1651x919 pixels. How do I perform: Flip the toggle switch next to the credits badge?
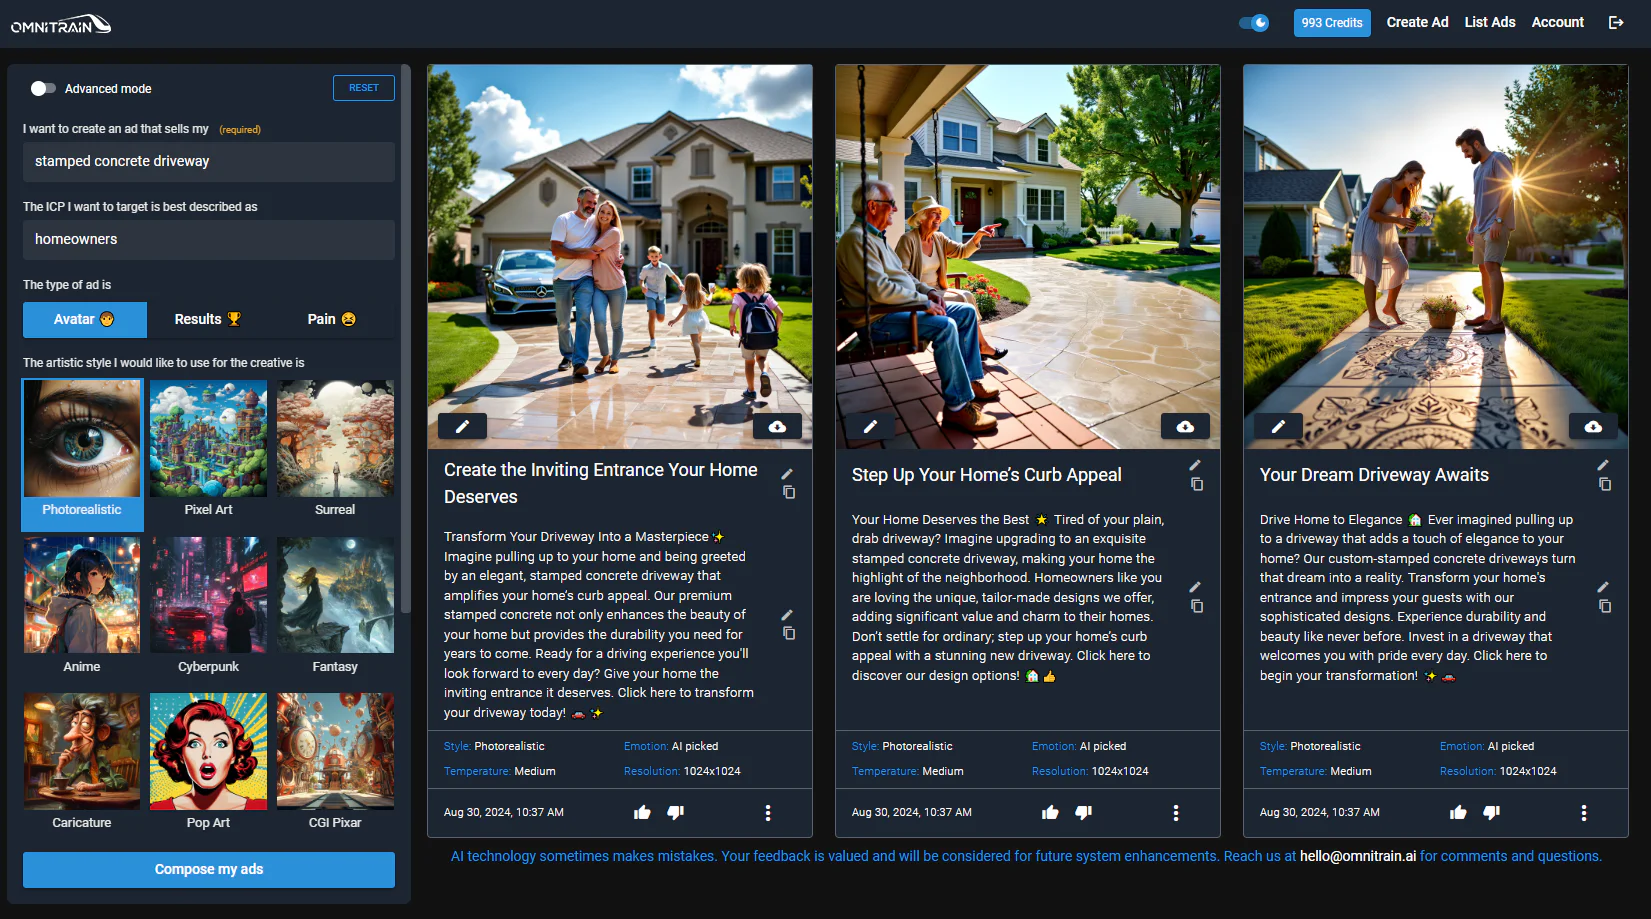click(1253, 22)
